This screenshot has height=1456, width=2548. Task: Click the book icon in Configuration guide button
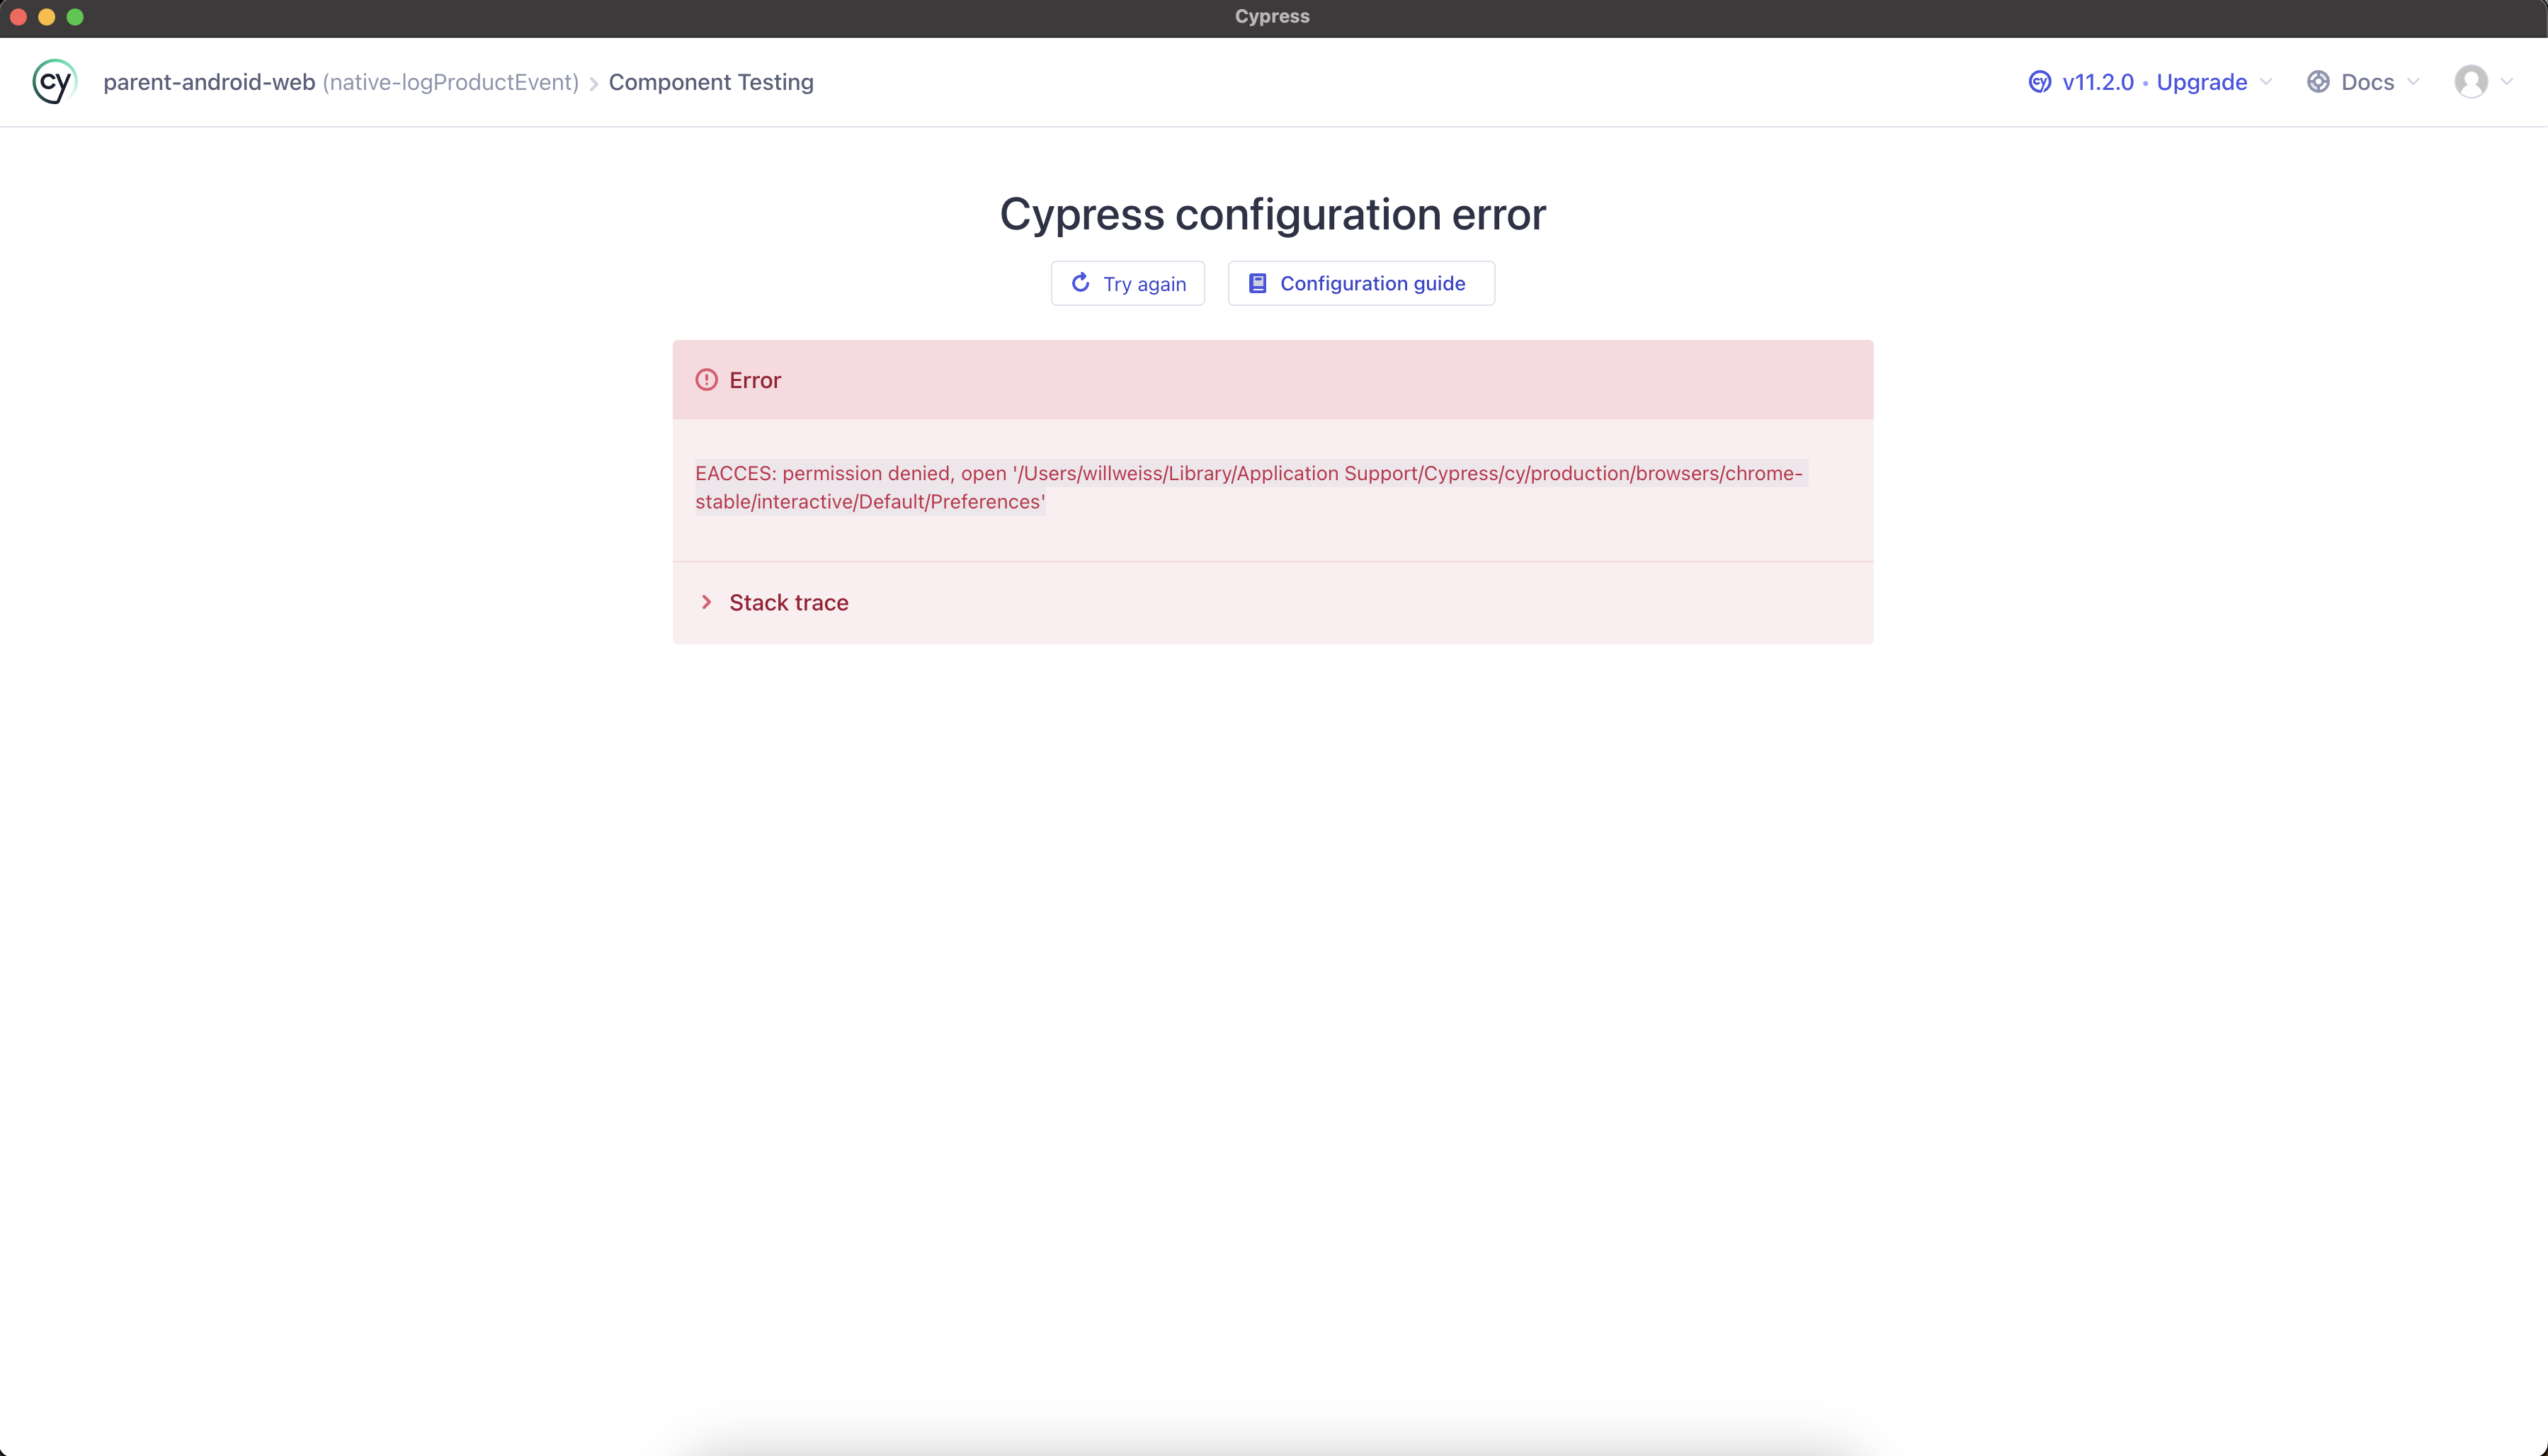(1258, 283)
